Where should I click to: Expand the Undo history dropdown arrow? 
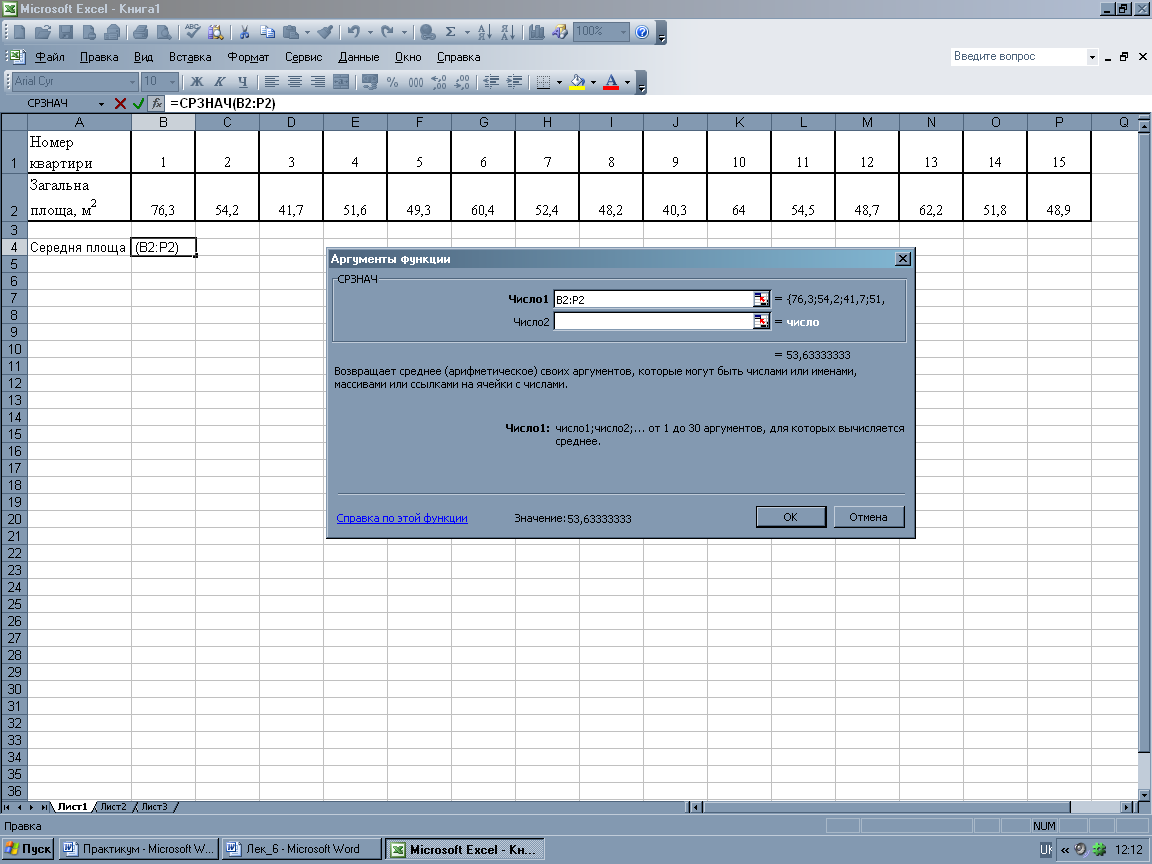tap(370, 32)
